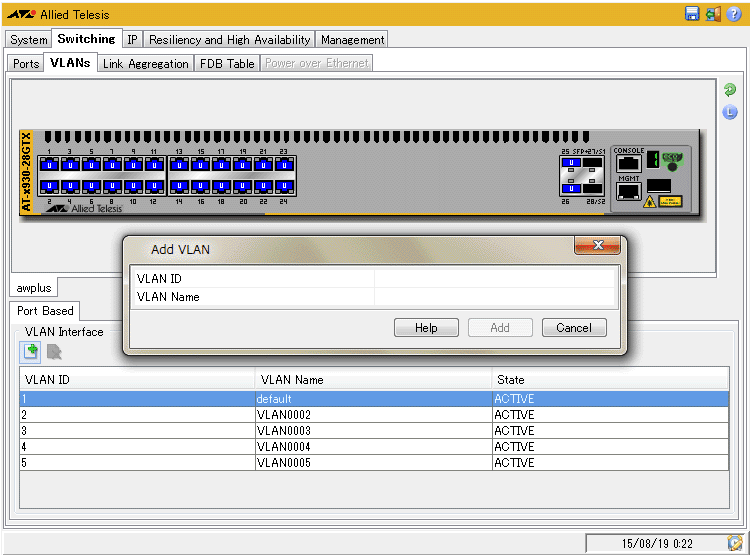Click the console port on the switch image

[x=628, y=163]
